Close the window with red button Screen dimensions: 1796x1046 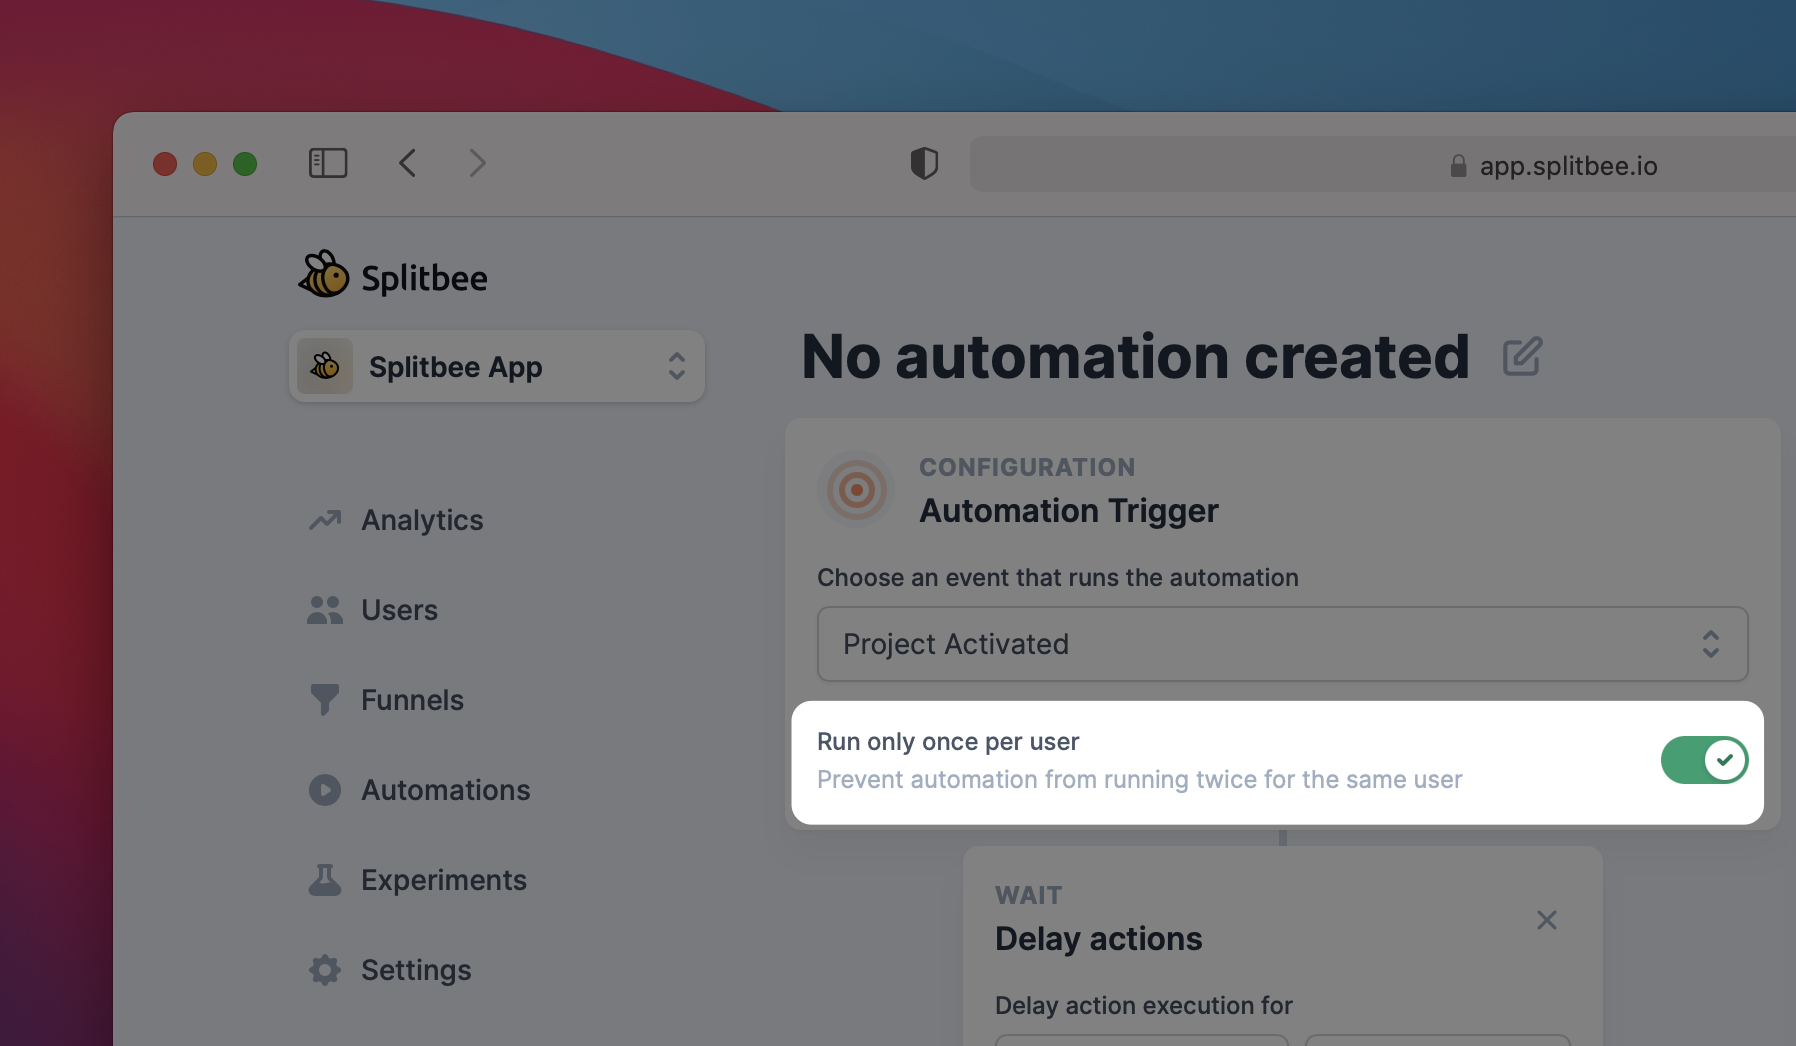165,163
